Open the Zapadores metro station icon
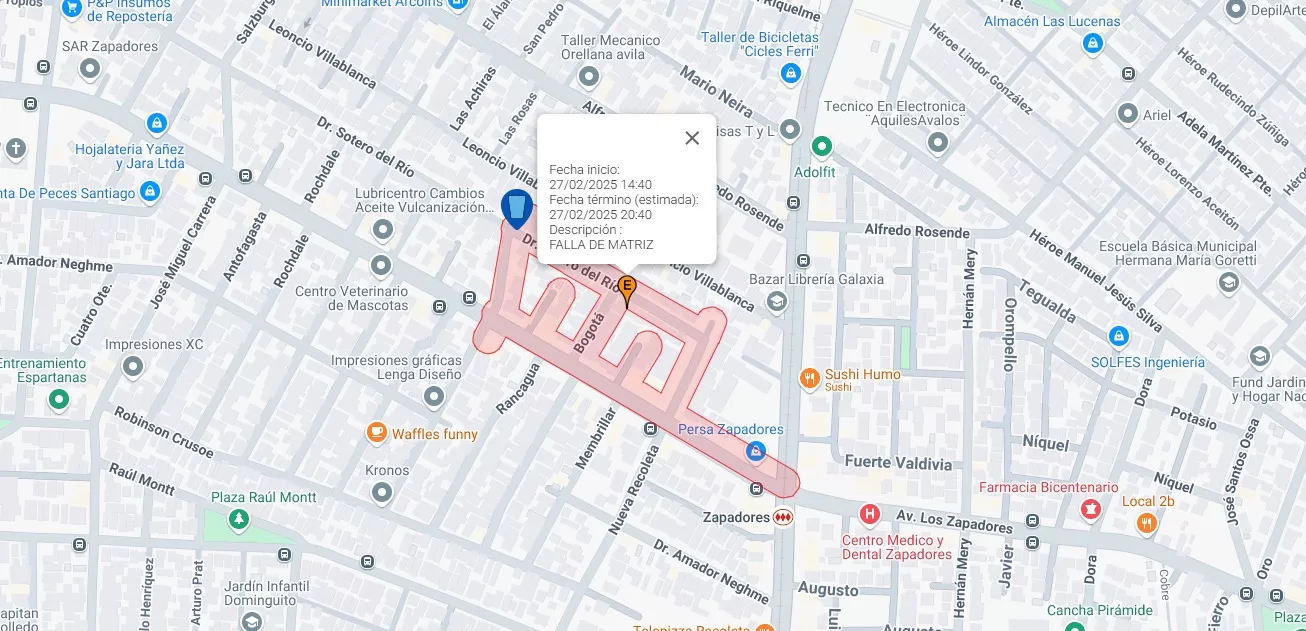1306x631 pixels. [x=783, y=517]
